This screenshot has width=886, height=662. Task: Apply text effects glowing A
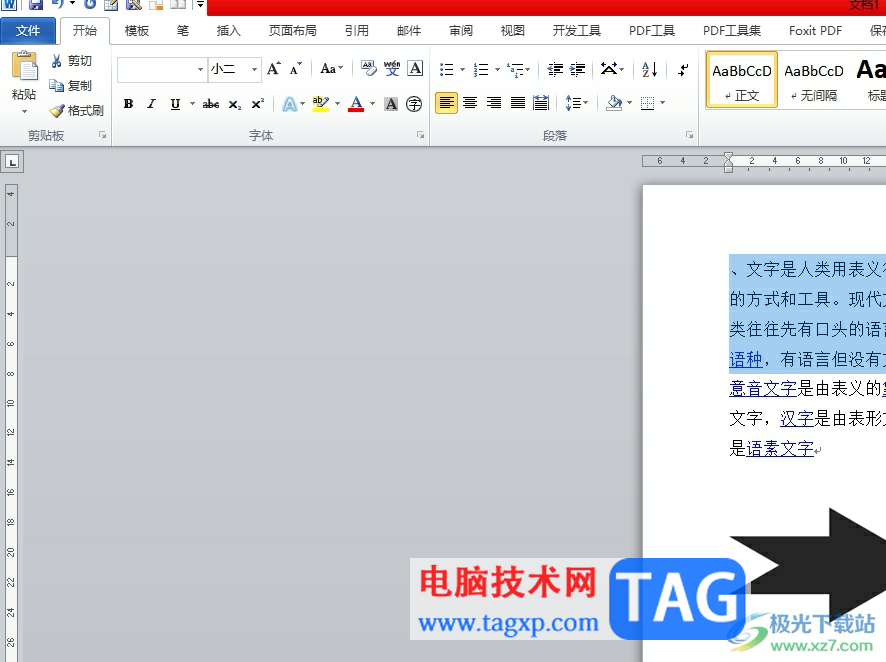point(289,104)
